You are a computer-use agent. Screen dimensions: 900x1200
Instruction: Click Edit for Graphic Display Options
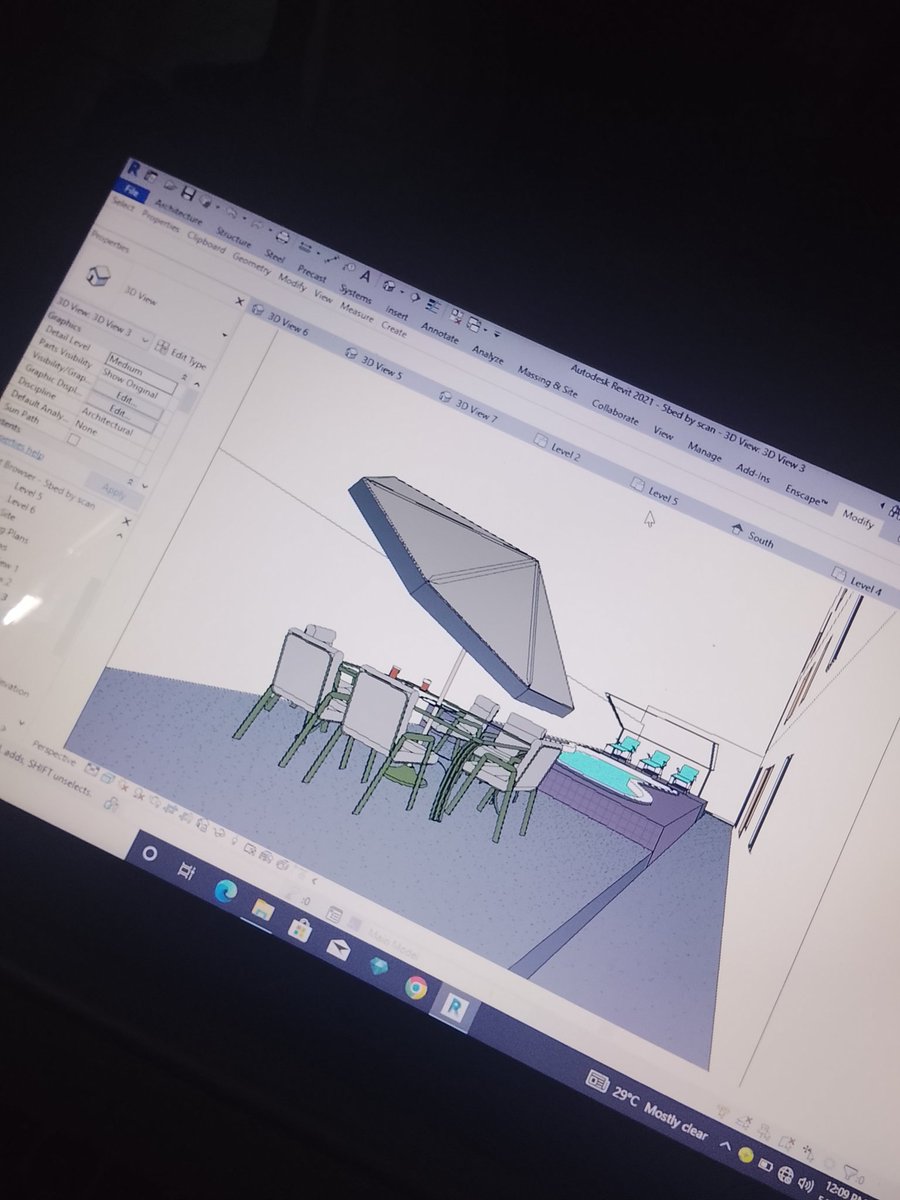pos(122,410)
